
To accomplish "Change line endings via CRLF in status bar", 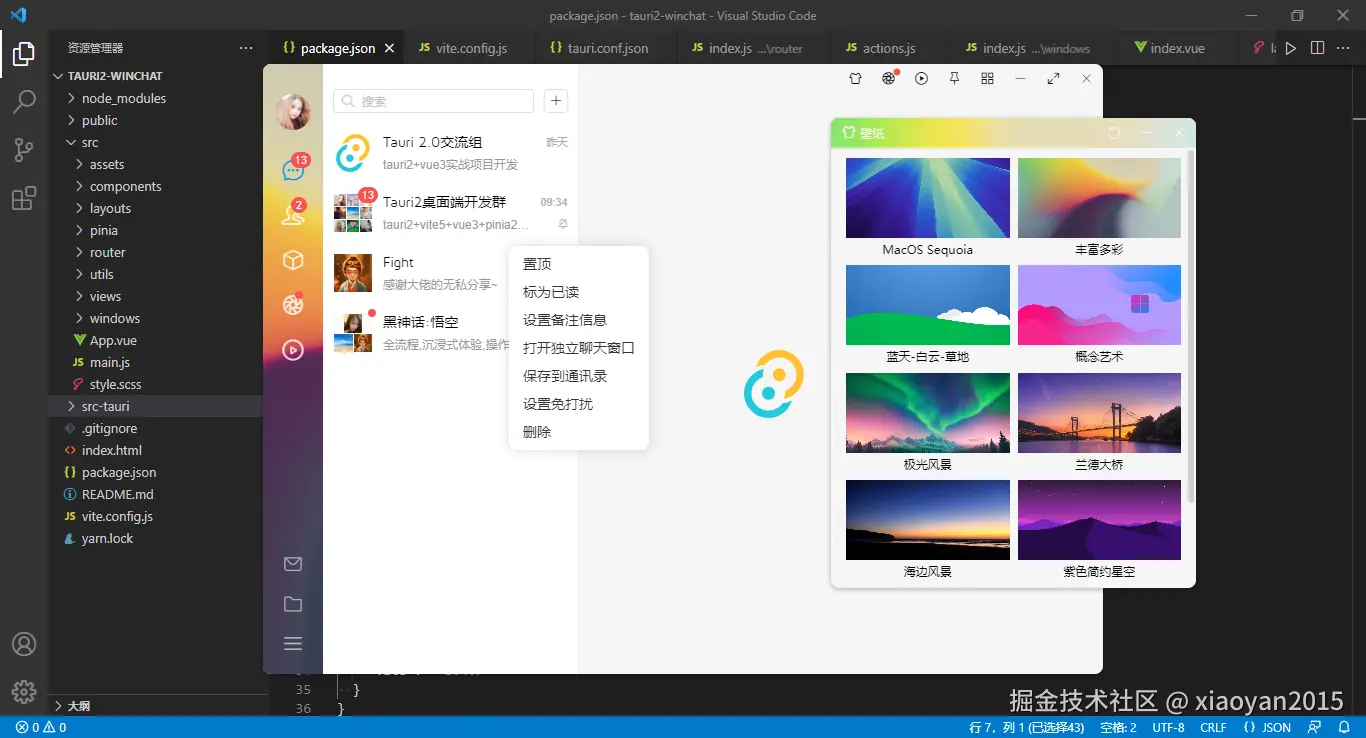I will click(x=1213, y=727).
